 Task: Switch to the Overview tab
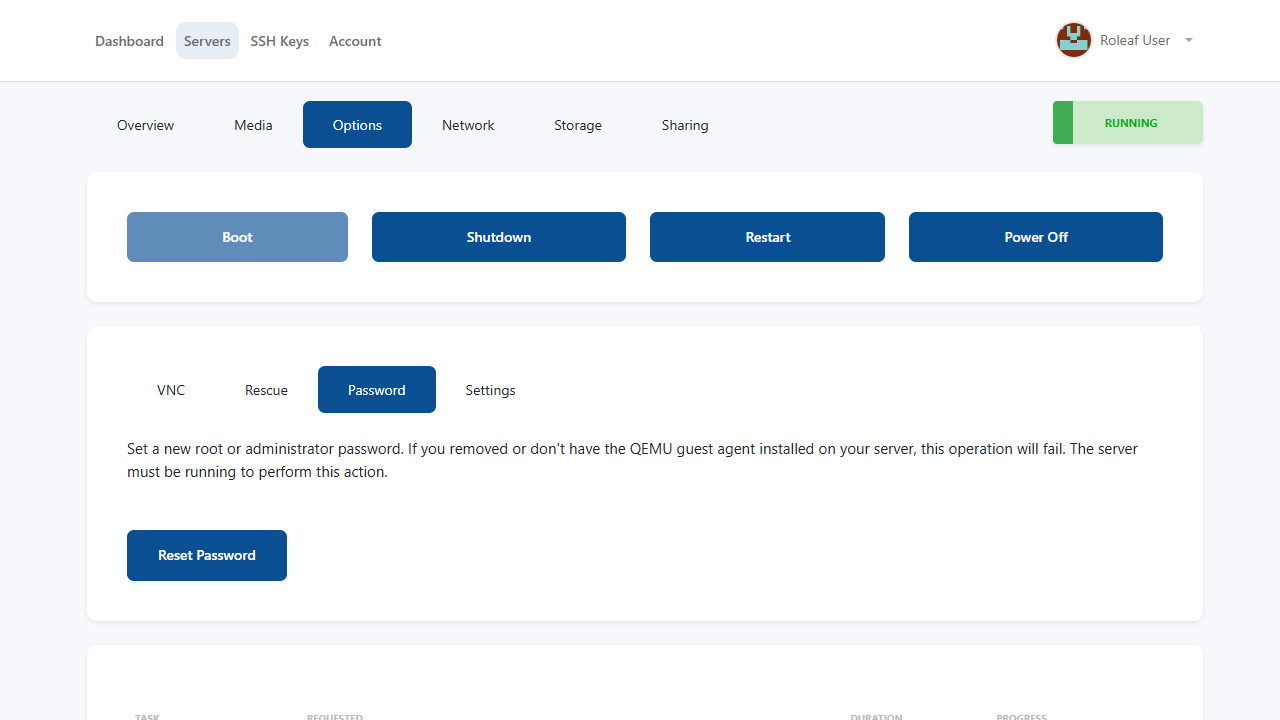145,125
